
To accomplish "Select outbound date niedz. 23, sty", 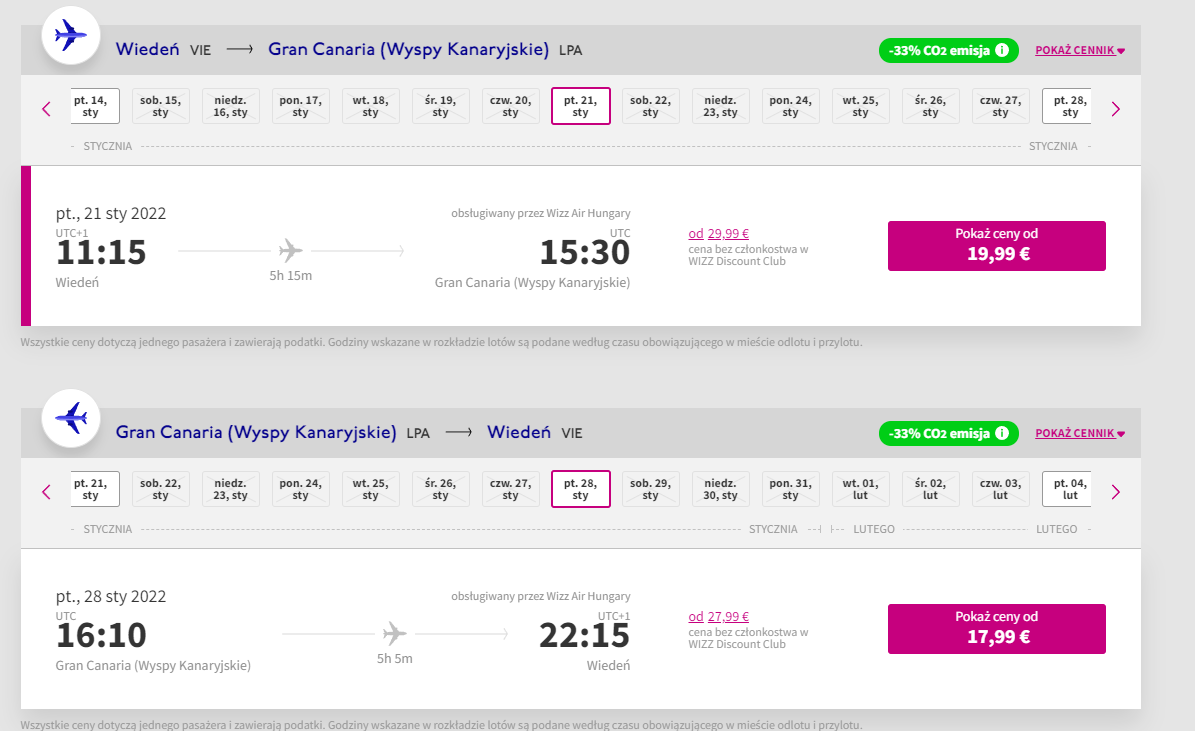I will coord(721,106).
